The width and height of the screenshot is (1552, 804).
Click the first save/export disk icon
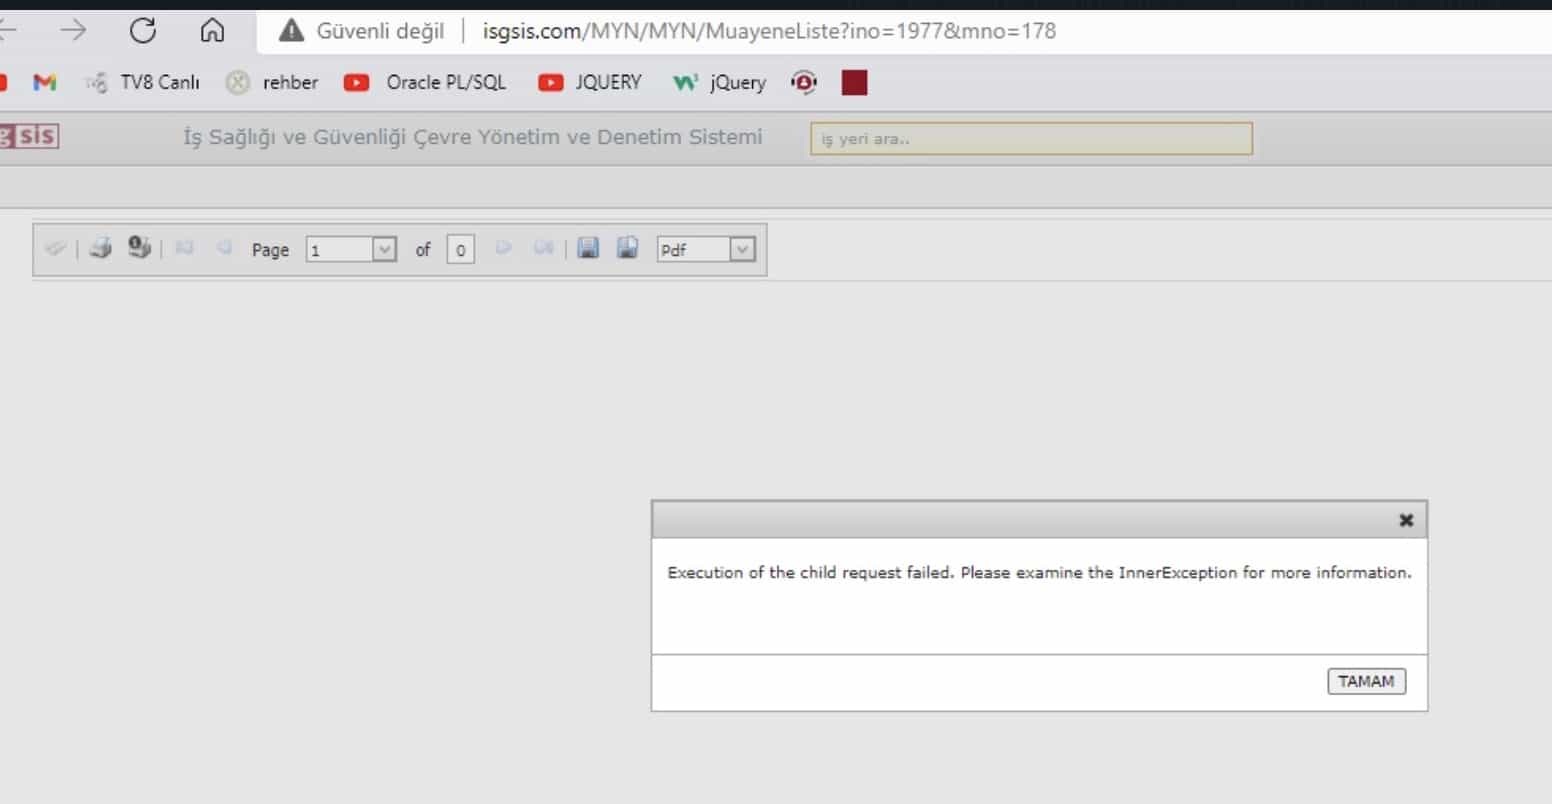(588, 248)
